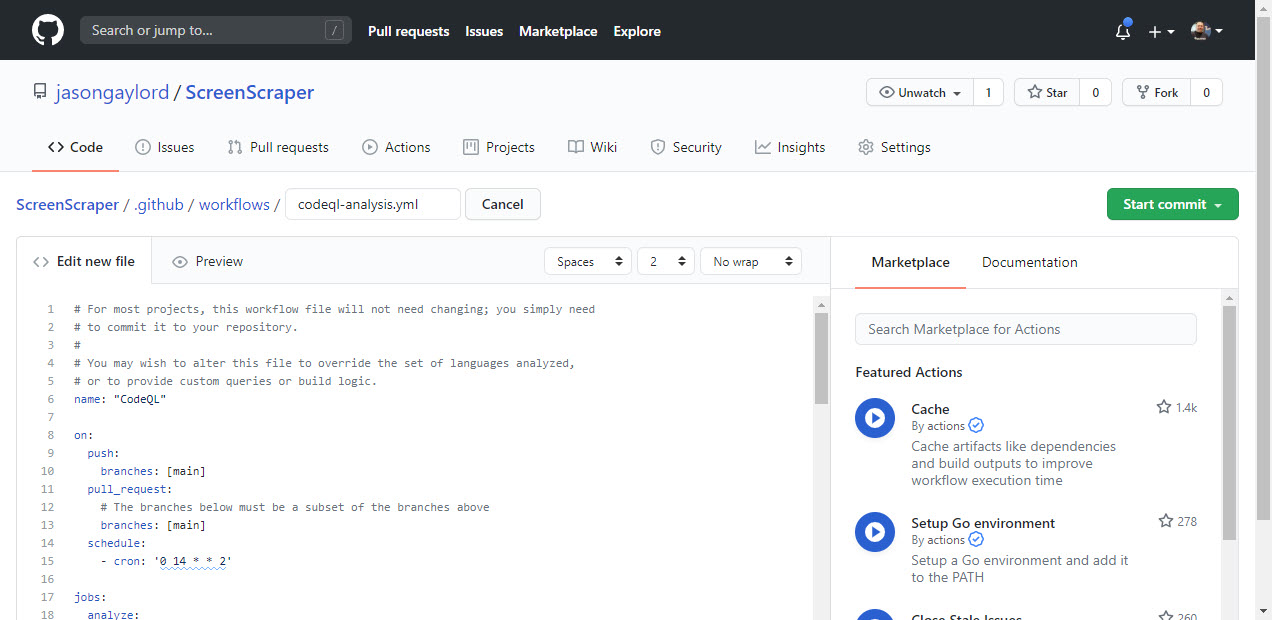1272x620 pixels.
Task: Focus Search Marketplace for Actions field
Action: [x=1026, y=329]
